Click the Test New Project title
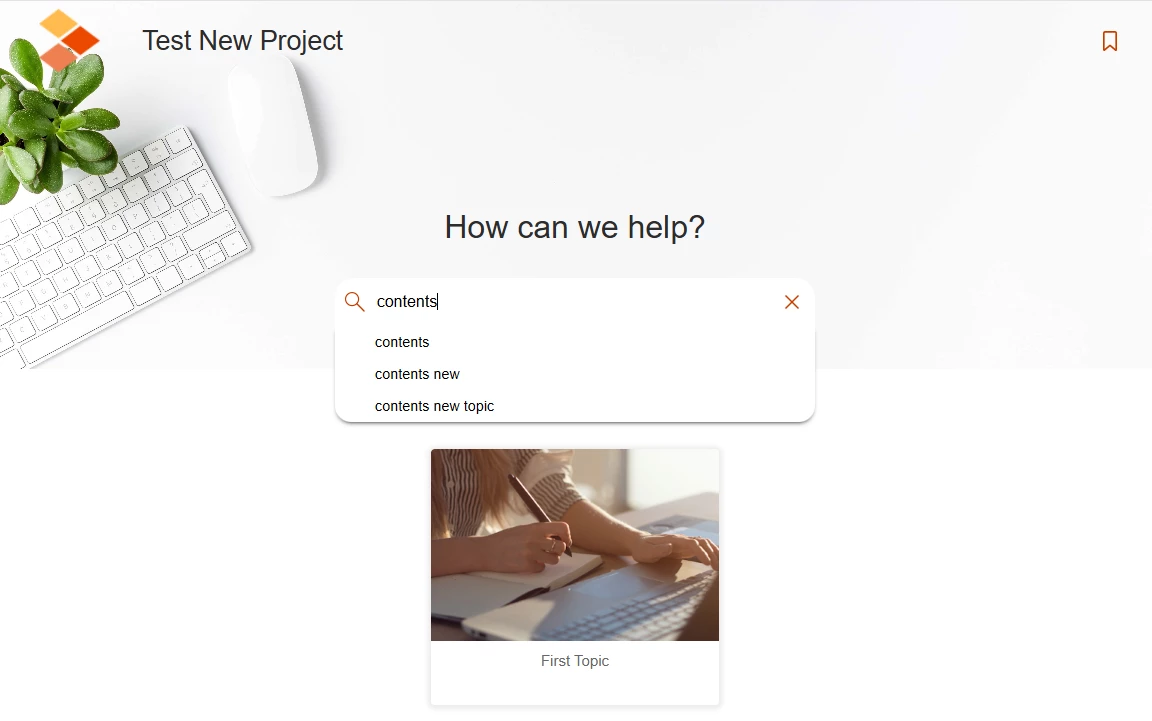The image size is (1152, 721). click(x=242, y=40)
